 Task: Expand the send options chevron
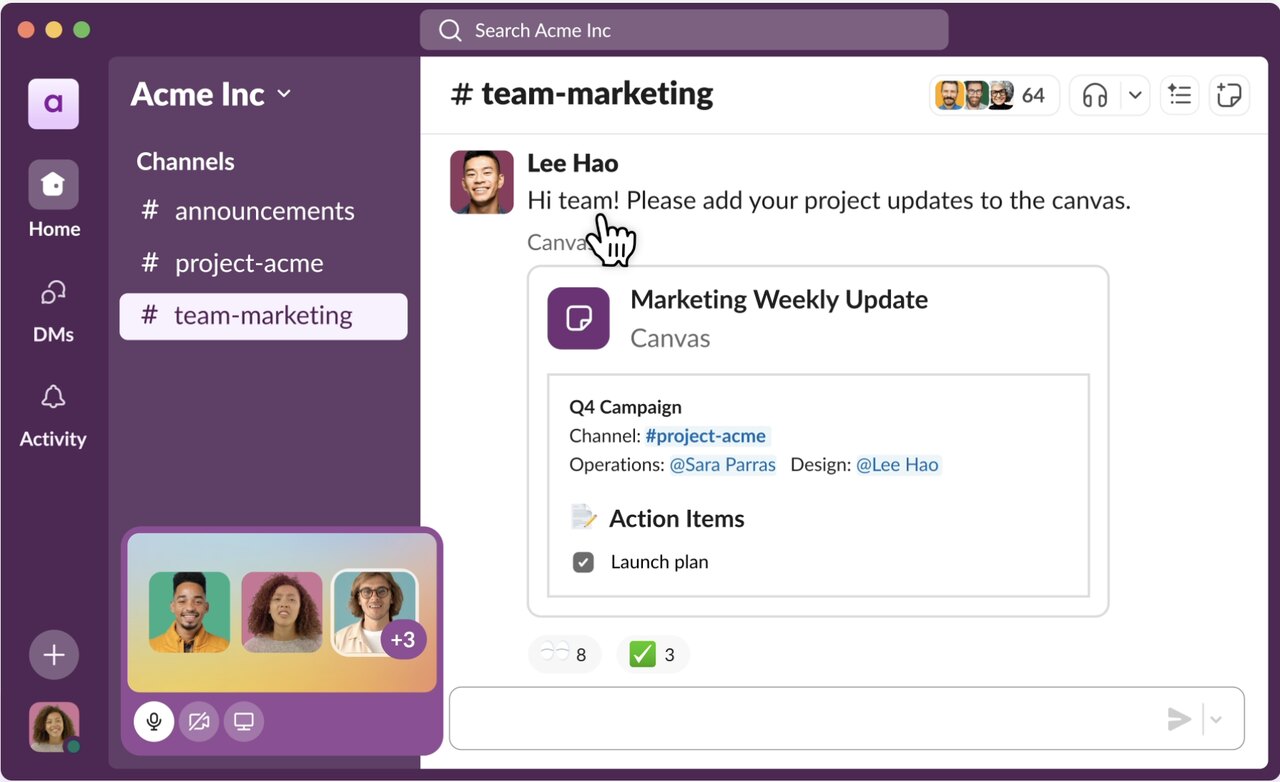click(x=1216, y=718)
